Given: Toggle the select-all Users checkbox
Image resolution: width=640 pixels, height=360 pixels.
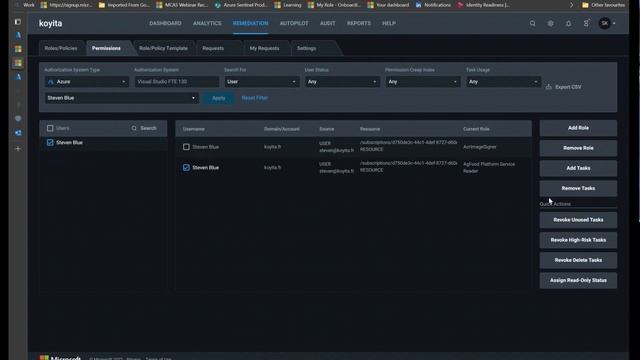Looking at the screenshot, I should point(50,128).
